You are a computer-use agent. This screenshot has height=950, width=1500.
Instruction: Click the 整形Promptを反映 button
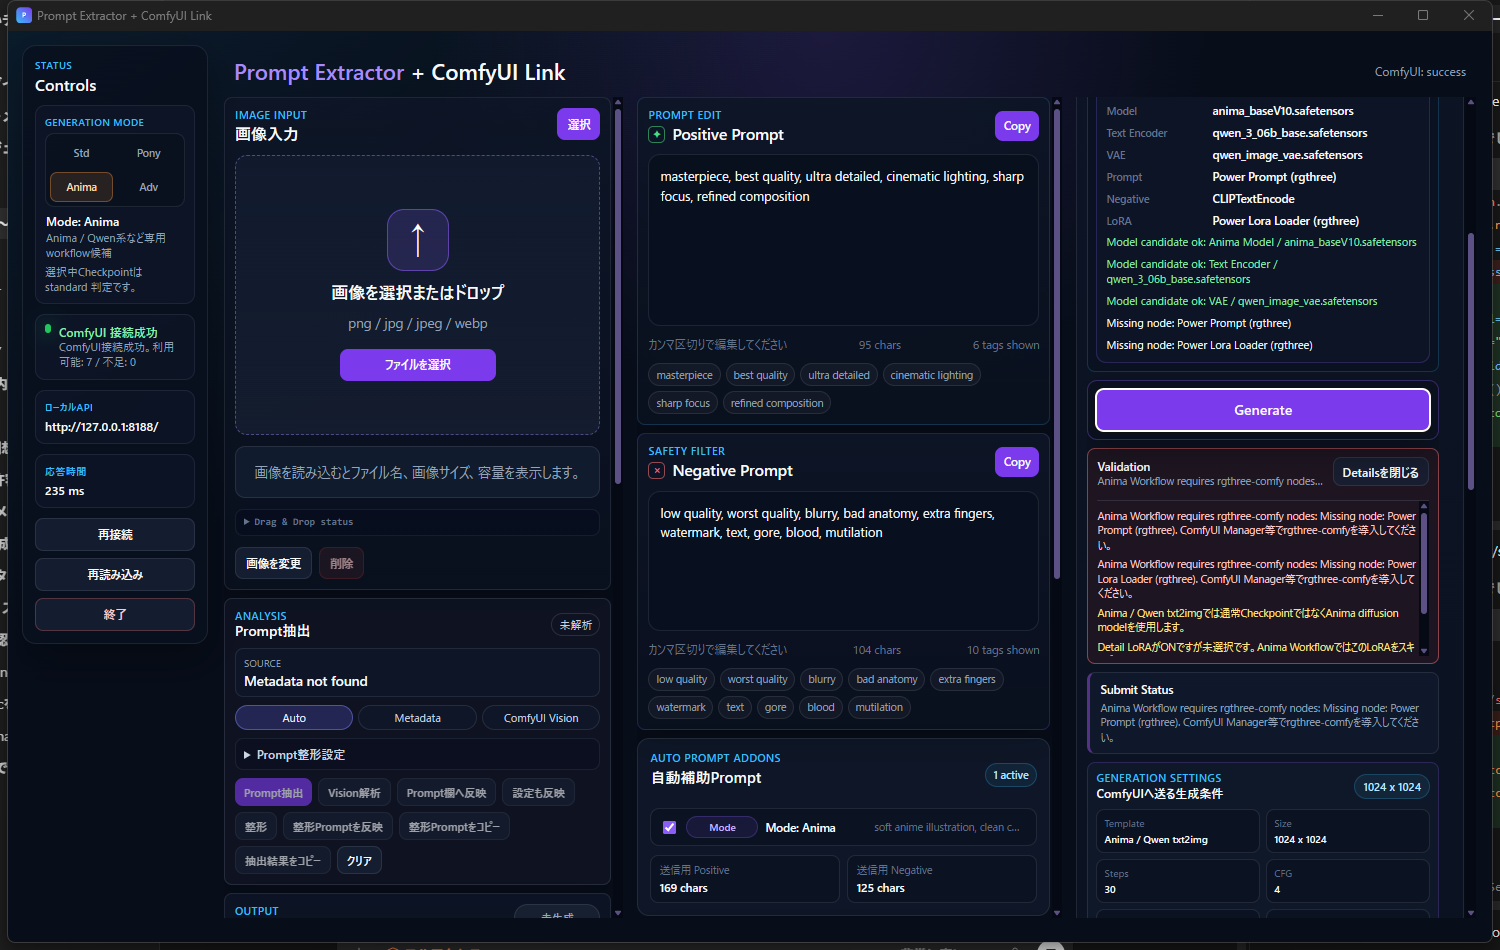tap(338, 827)
